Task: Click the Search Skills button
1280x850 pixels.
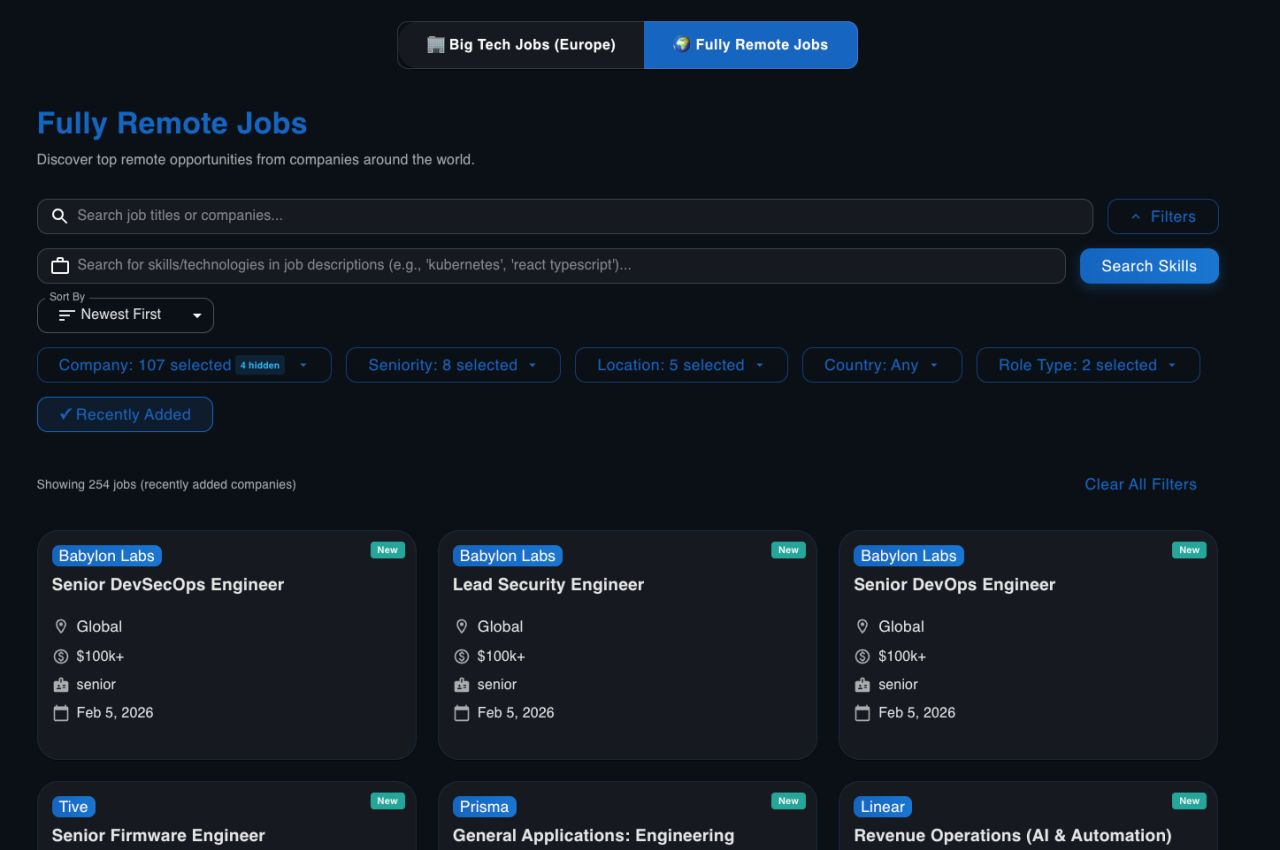Action: (1149, 266)
